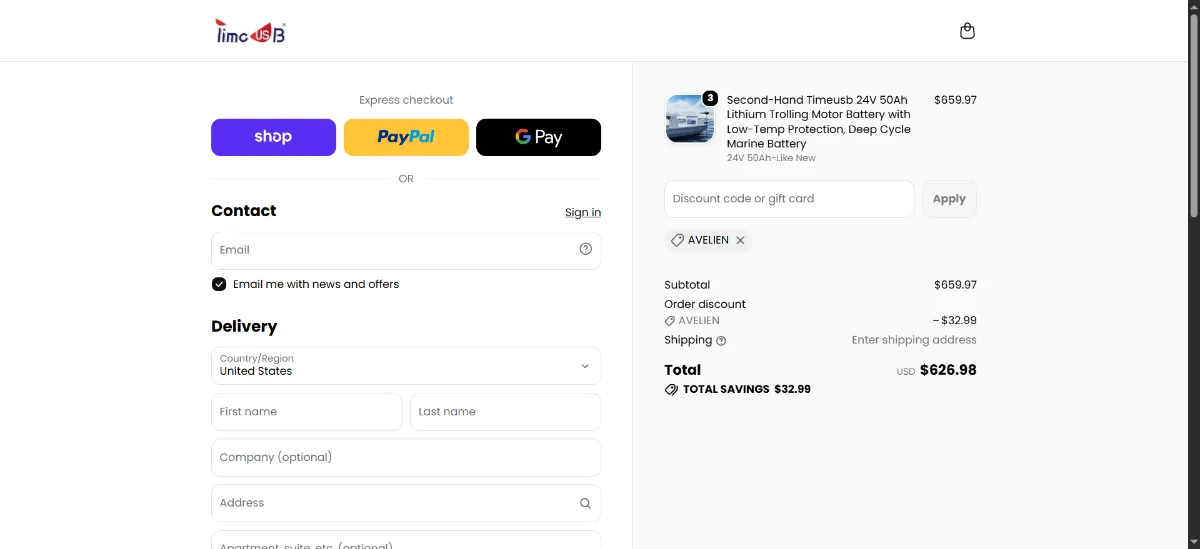Click the '24V 50Ah-Like New' variant text
Viewport: 1200px width, 549px height.
click(771, 158)
